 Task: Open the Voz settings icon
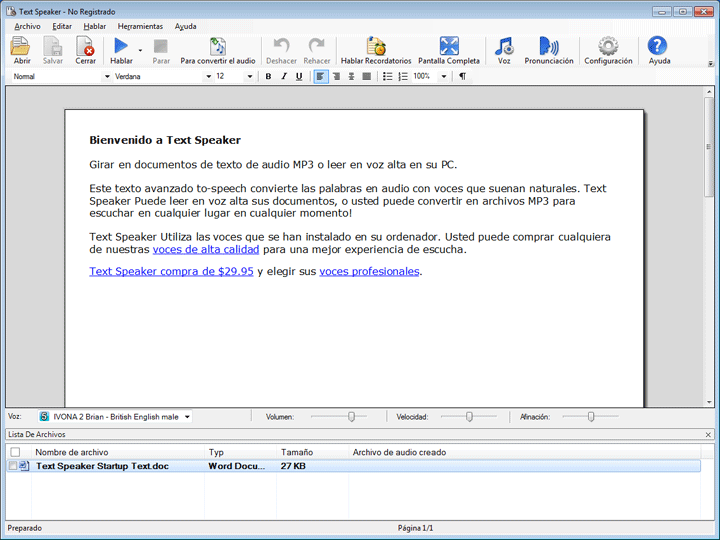pyautogui.click(x=504, y=47)
